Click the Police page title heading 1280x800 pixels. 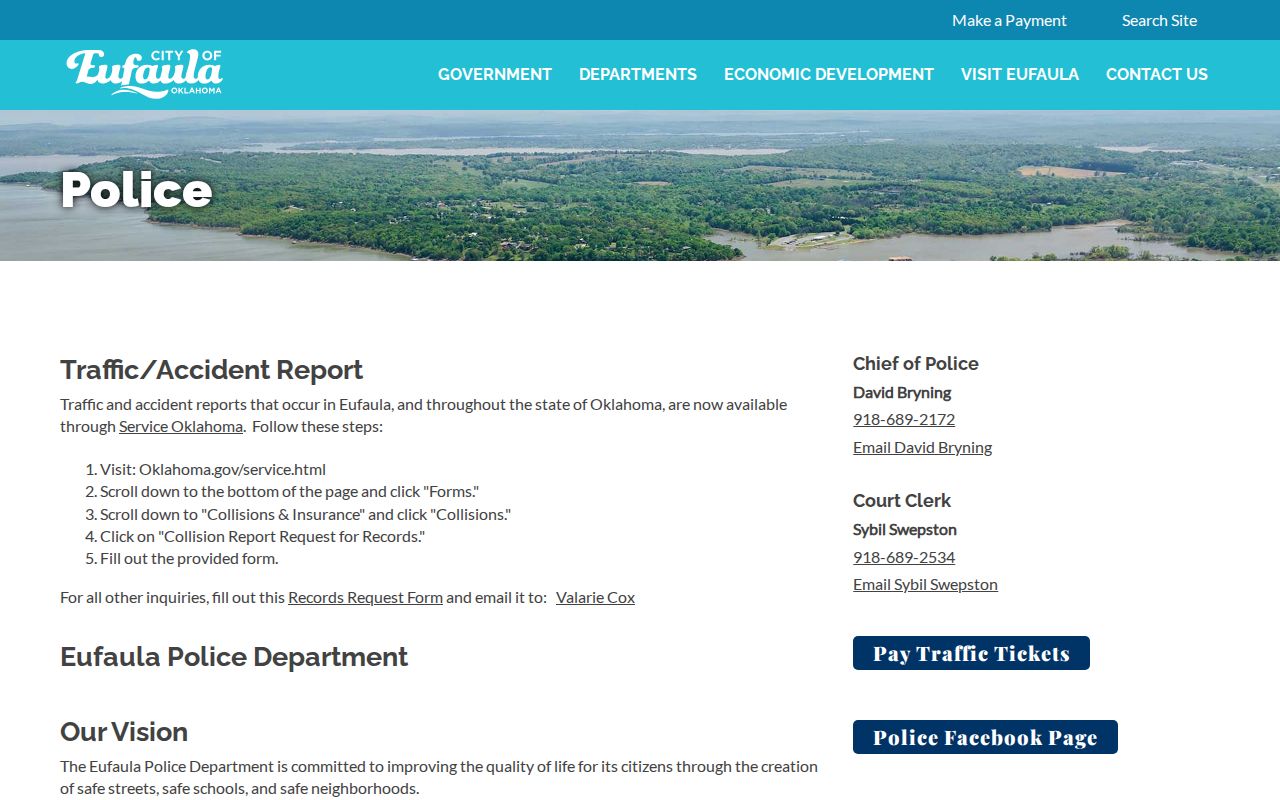coord(136,190)
